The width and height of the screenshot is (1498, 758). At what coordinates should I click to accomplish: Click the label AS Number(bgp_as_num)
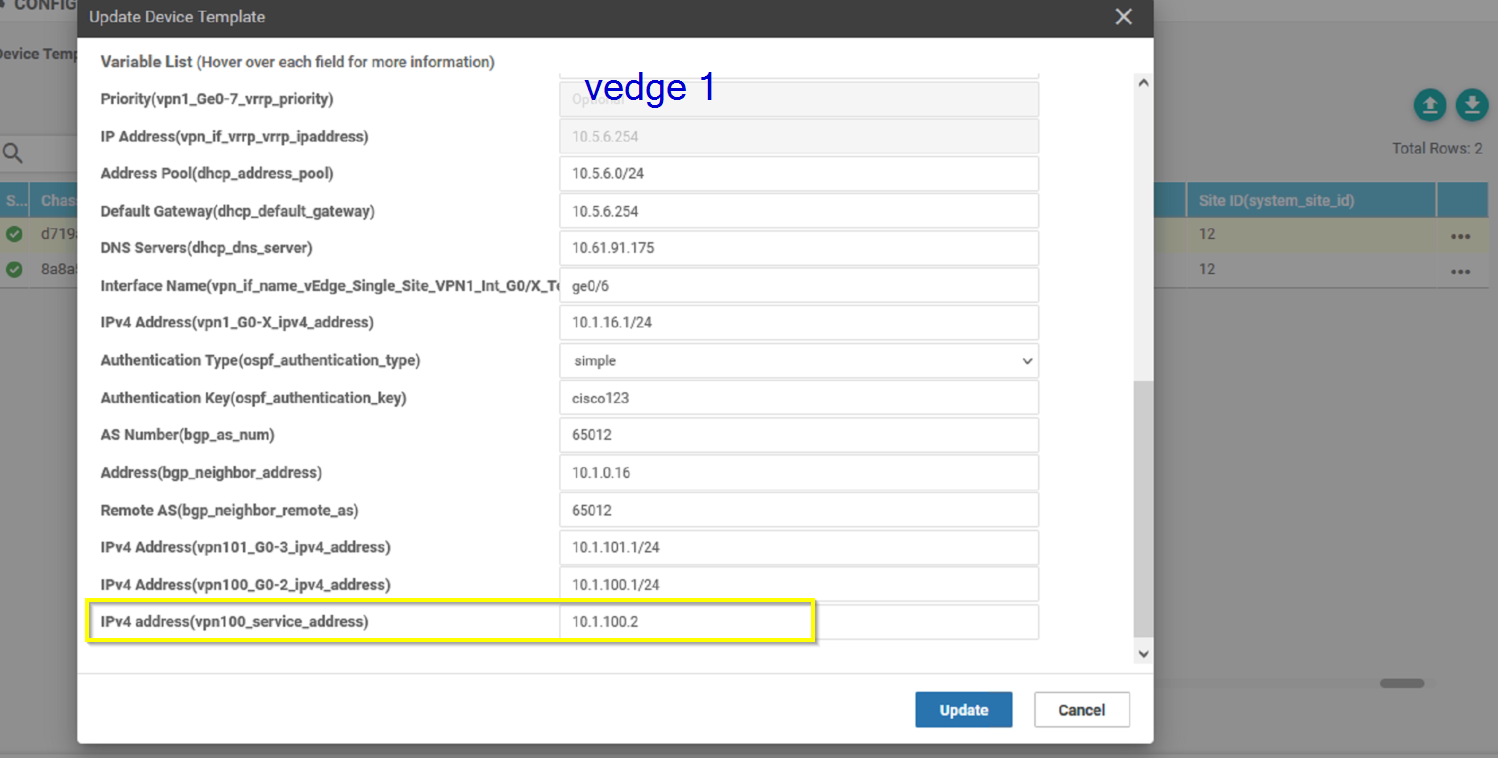tap(188, 435)
